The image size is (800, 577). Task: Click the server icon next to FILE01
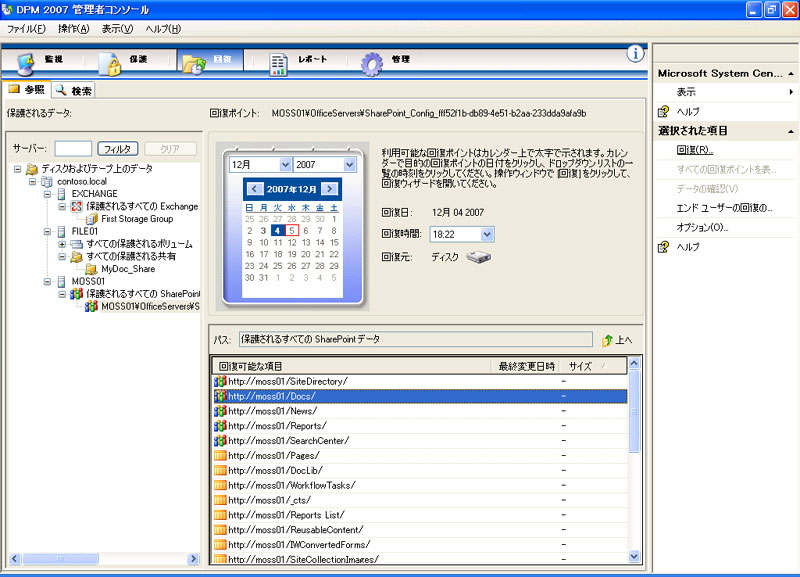62,232
